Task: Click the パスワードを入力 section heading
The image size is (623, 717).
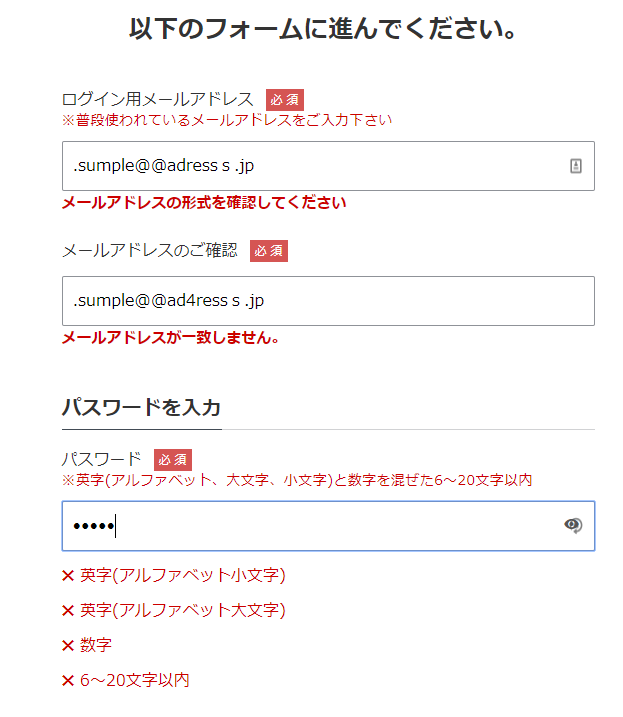Action: (141, 407)
